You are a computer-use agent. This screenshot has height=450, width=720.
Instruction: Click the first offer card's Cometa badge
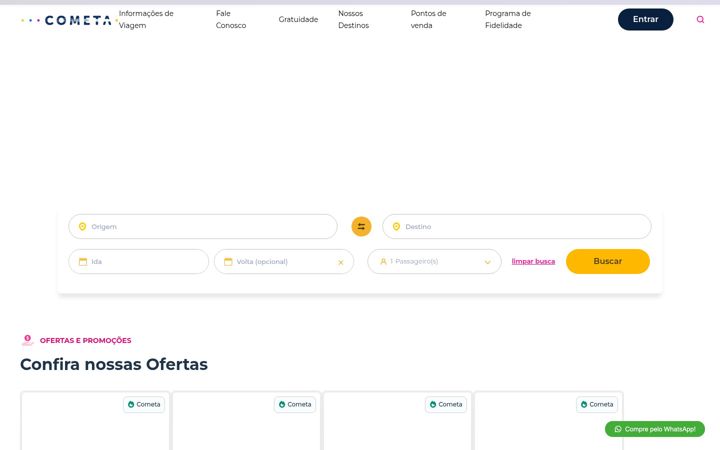(x=144, y=405)
